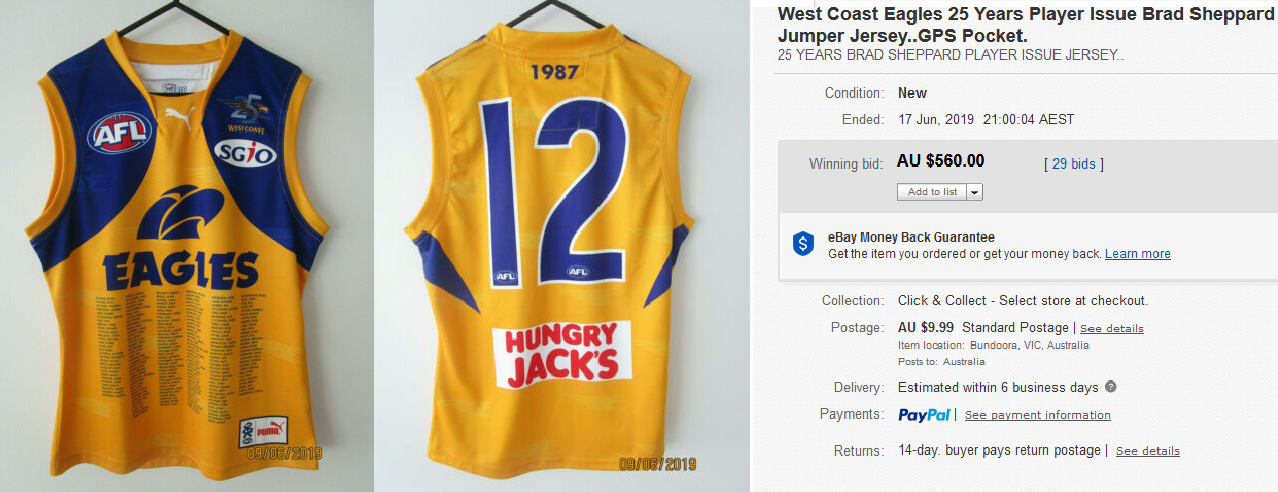Click the 1987 text on back jersey

coord(555,72)
